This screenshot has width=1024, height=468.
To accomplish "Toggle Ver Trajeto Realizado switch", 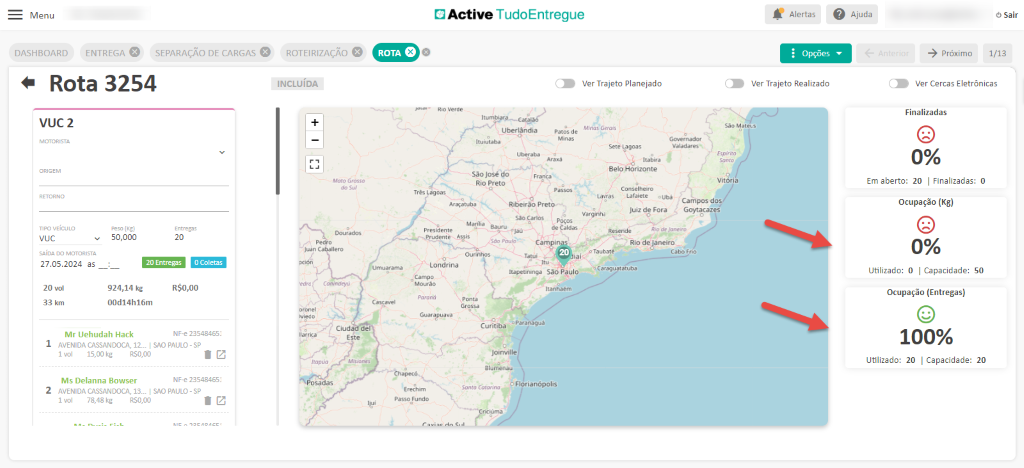I will point(735,84).
